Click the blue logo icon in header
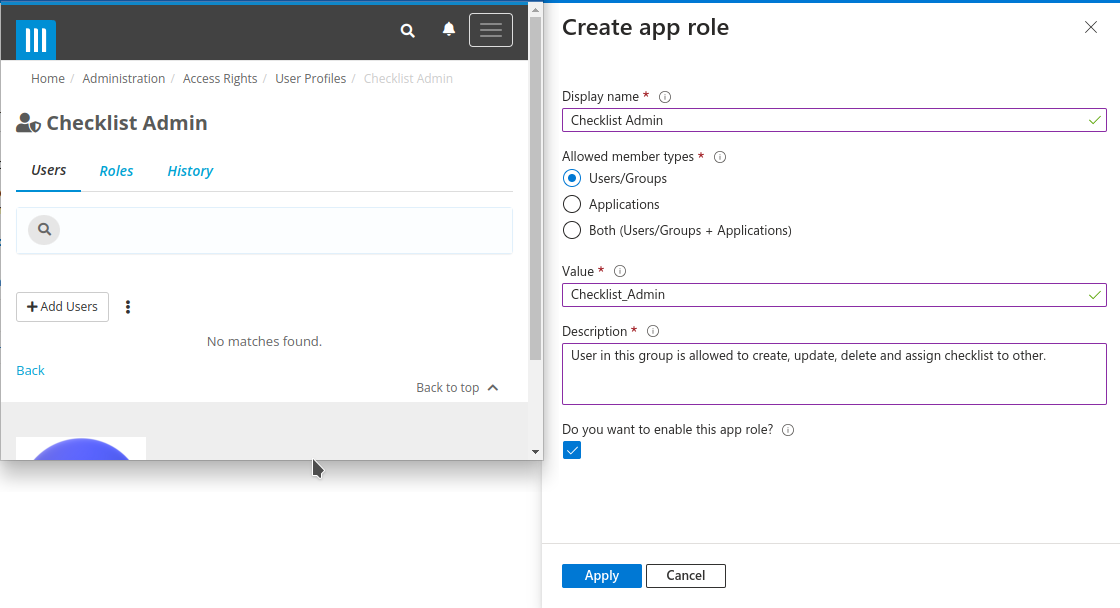This screenshot has width=1120, height=608. 36,39
